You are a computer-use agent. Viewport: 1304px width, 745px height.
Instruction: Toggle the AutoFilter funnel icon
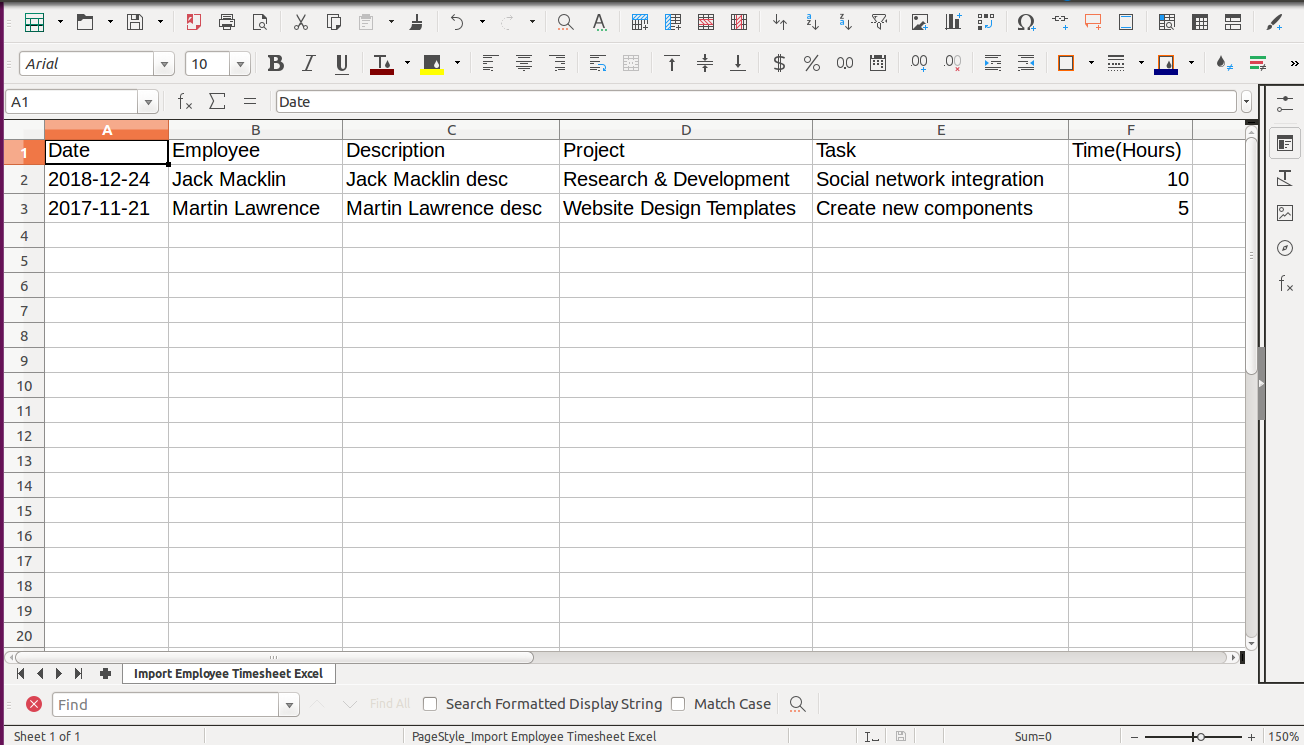pyautogui.click(x=879, y=22)
